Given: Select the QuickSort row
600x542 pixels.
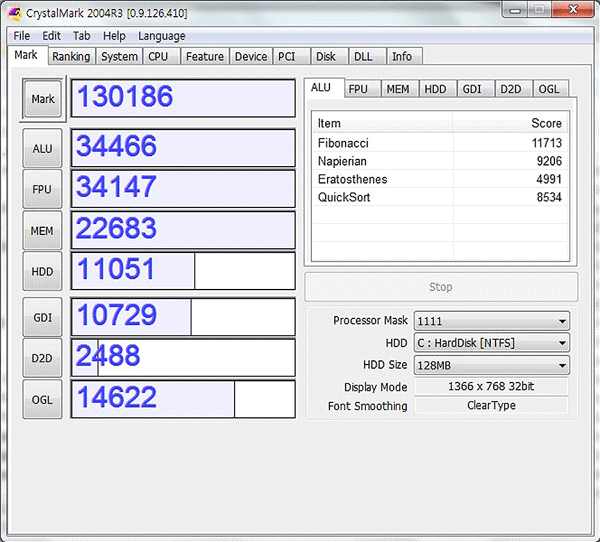Looking at the screenshot, I should tap(440, 197).
